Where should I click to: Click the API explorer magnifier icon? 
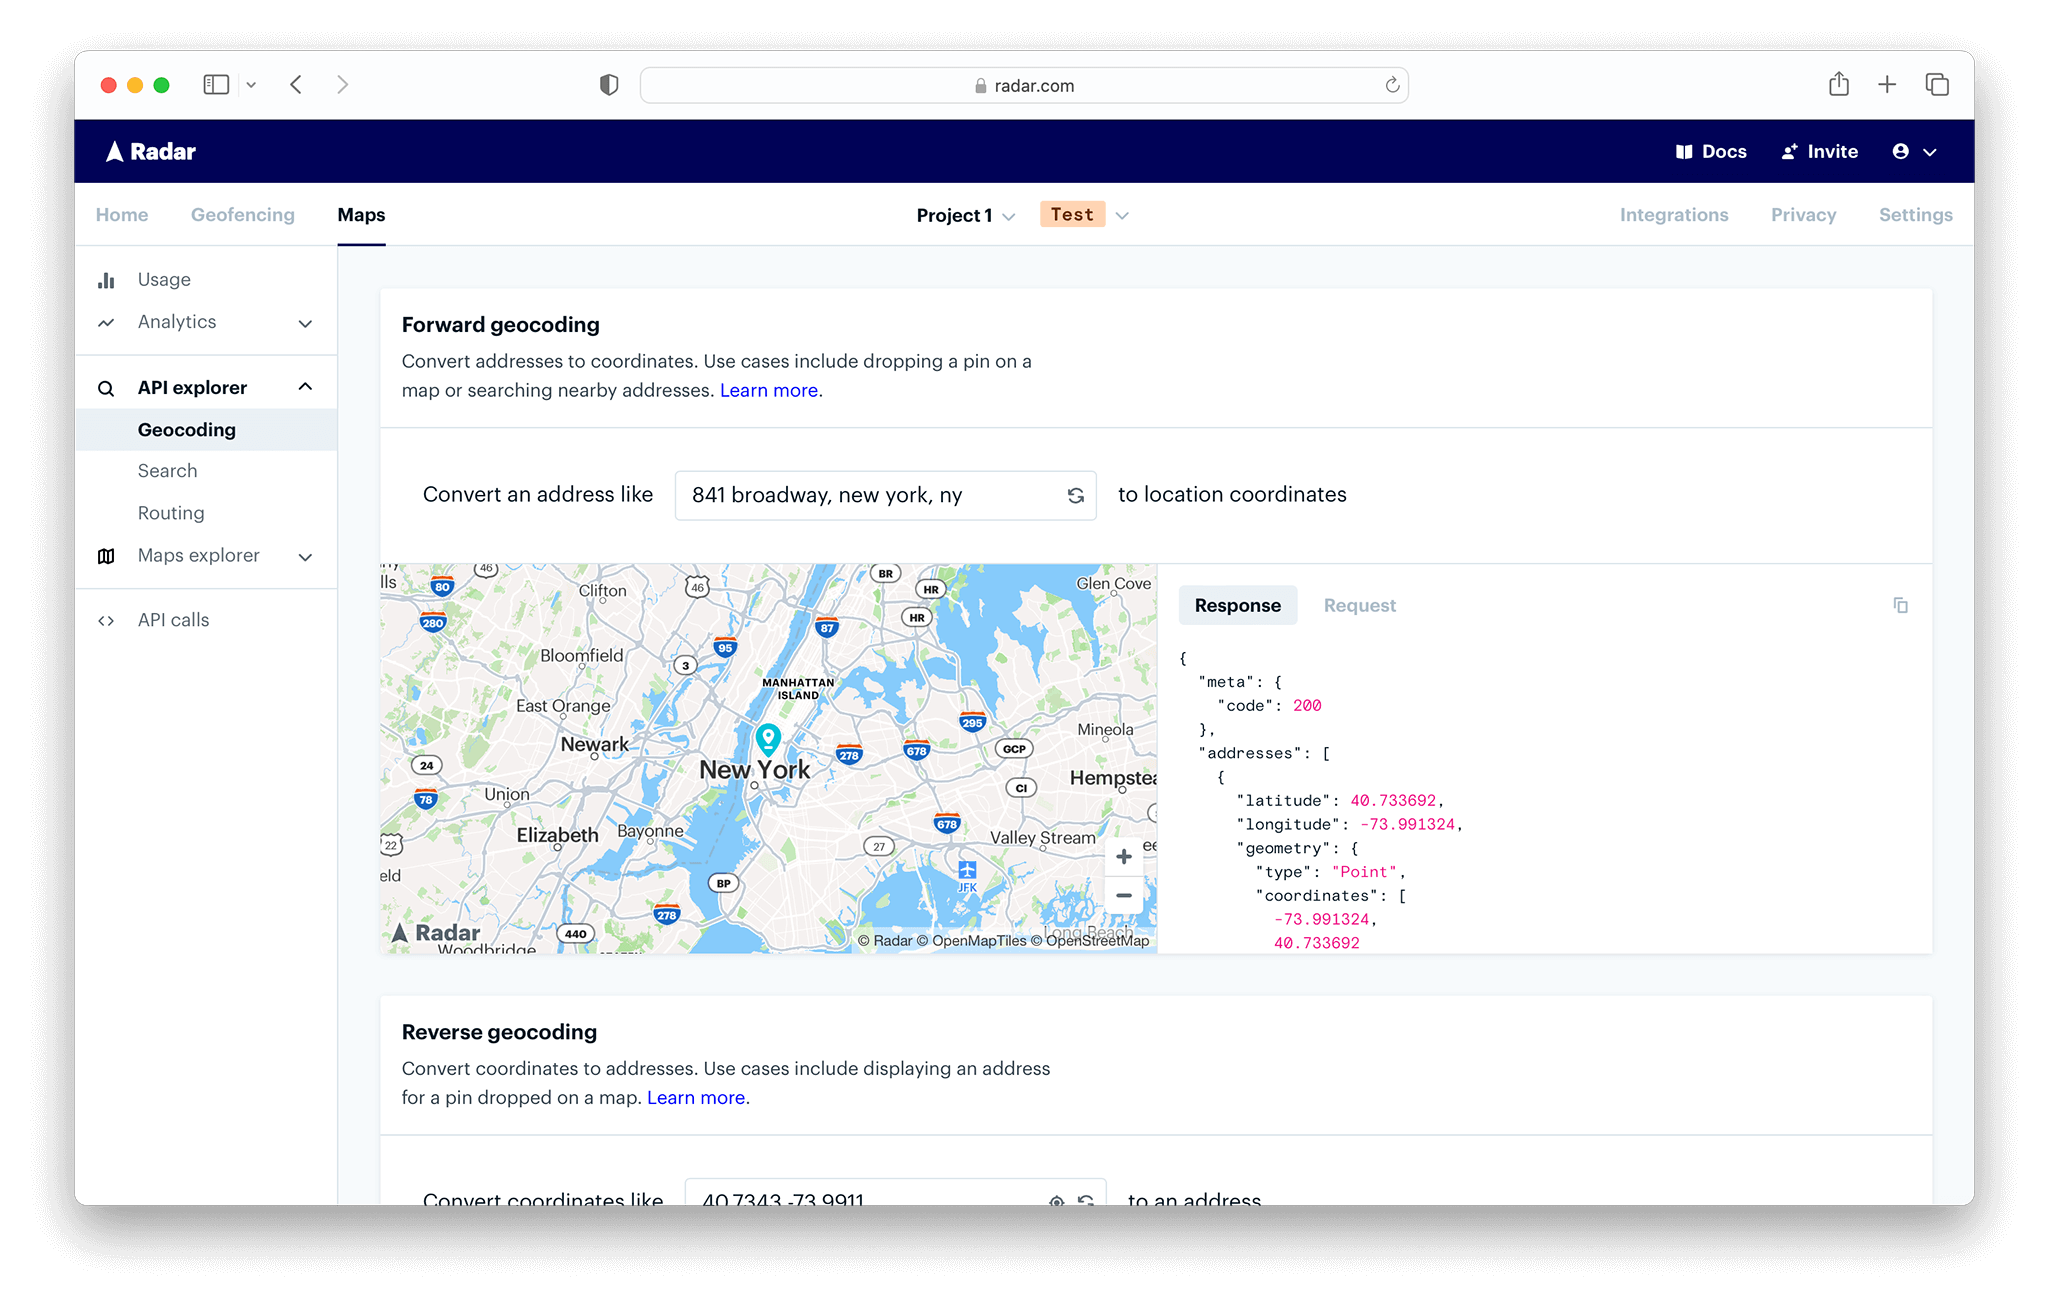coord(106,388)
